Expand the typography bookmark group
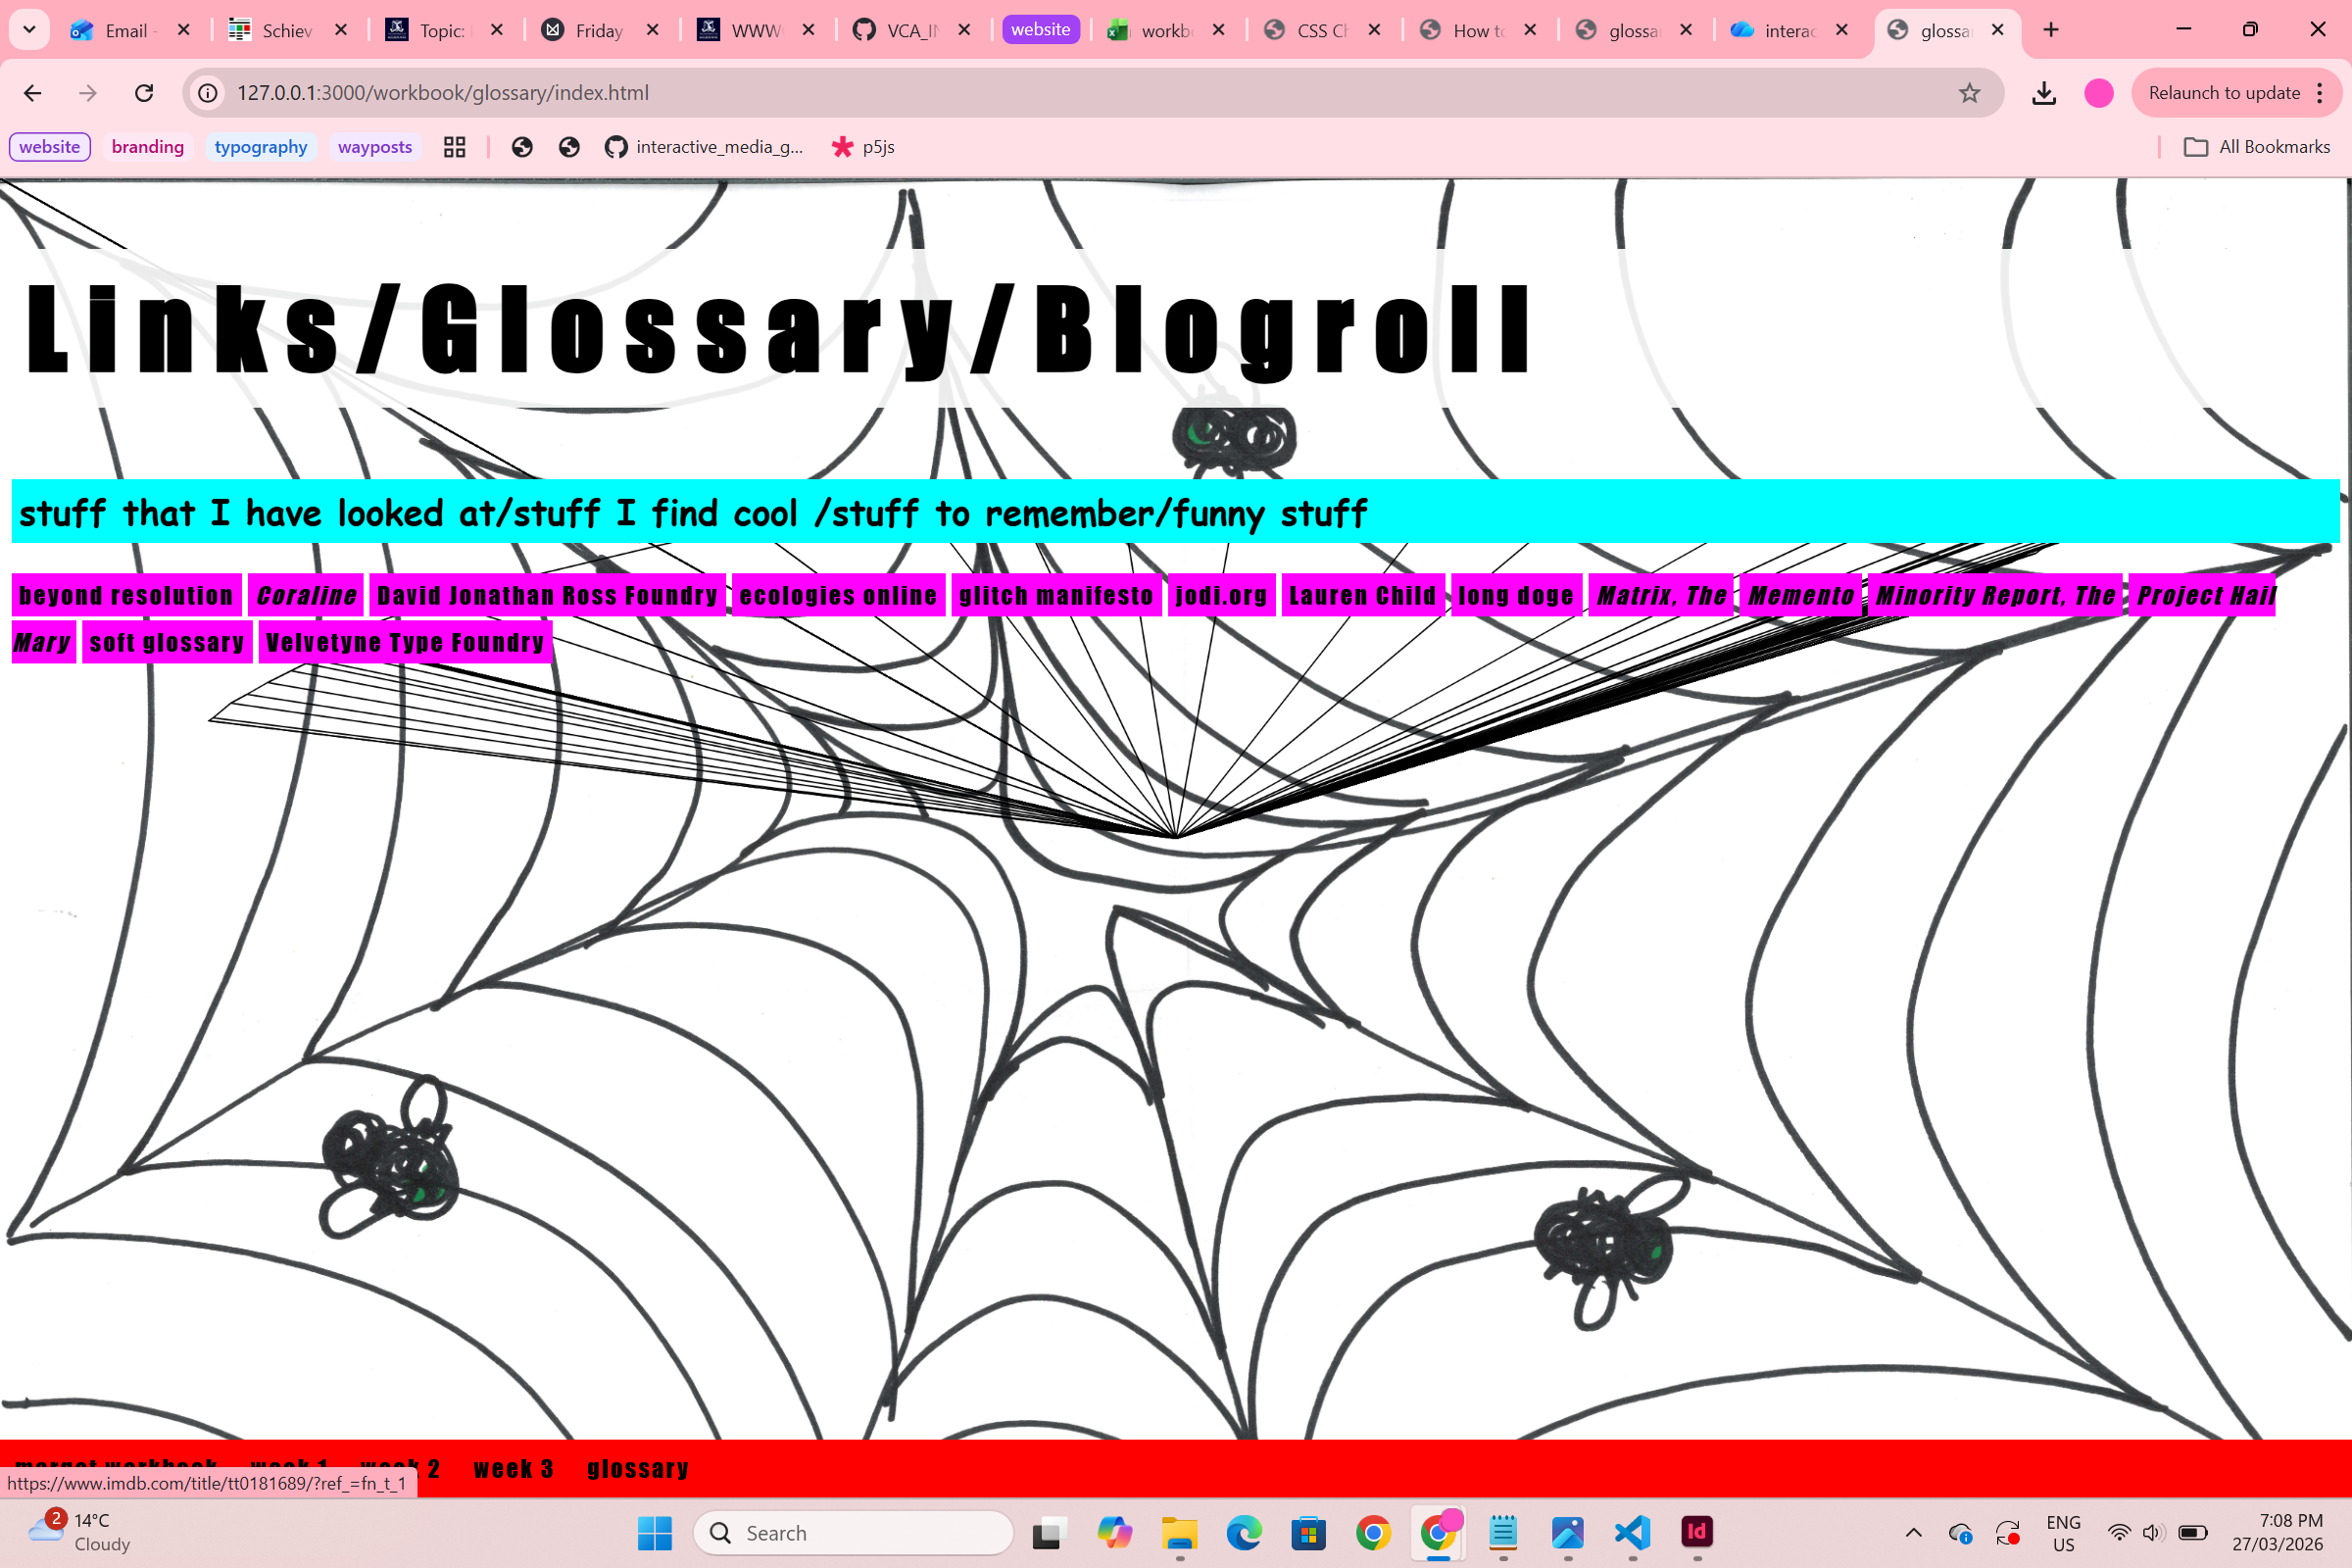Image resolution: width=2352 pixels, height=1568 pixels. [260, 147]
